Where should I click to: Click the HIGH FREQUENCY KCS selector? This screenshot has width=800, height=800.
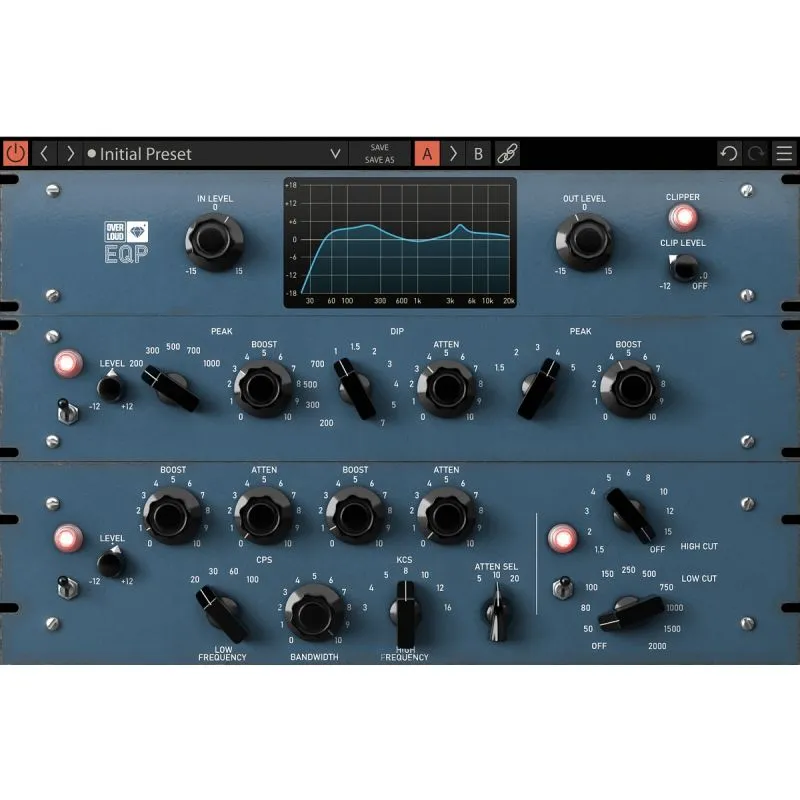click(406, 614)
